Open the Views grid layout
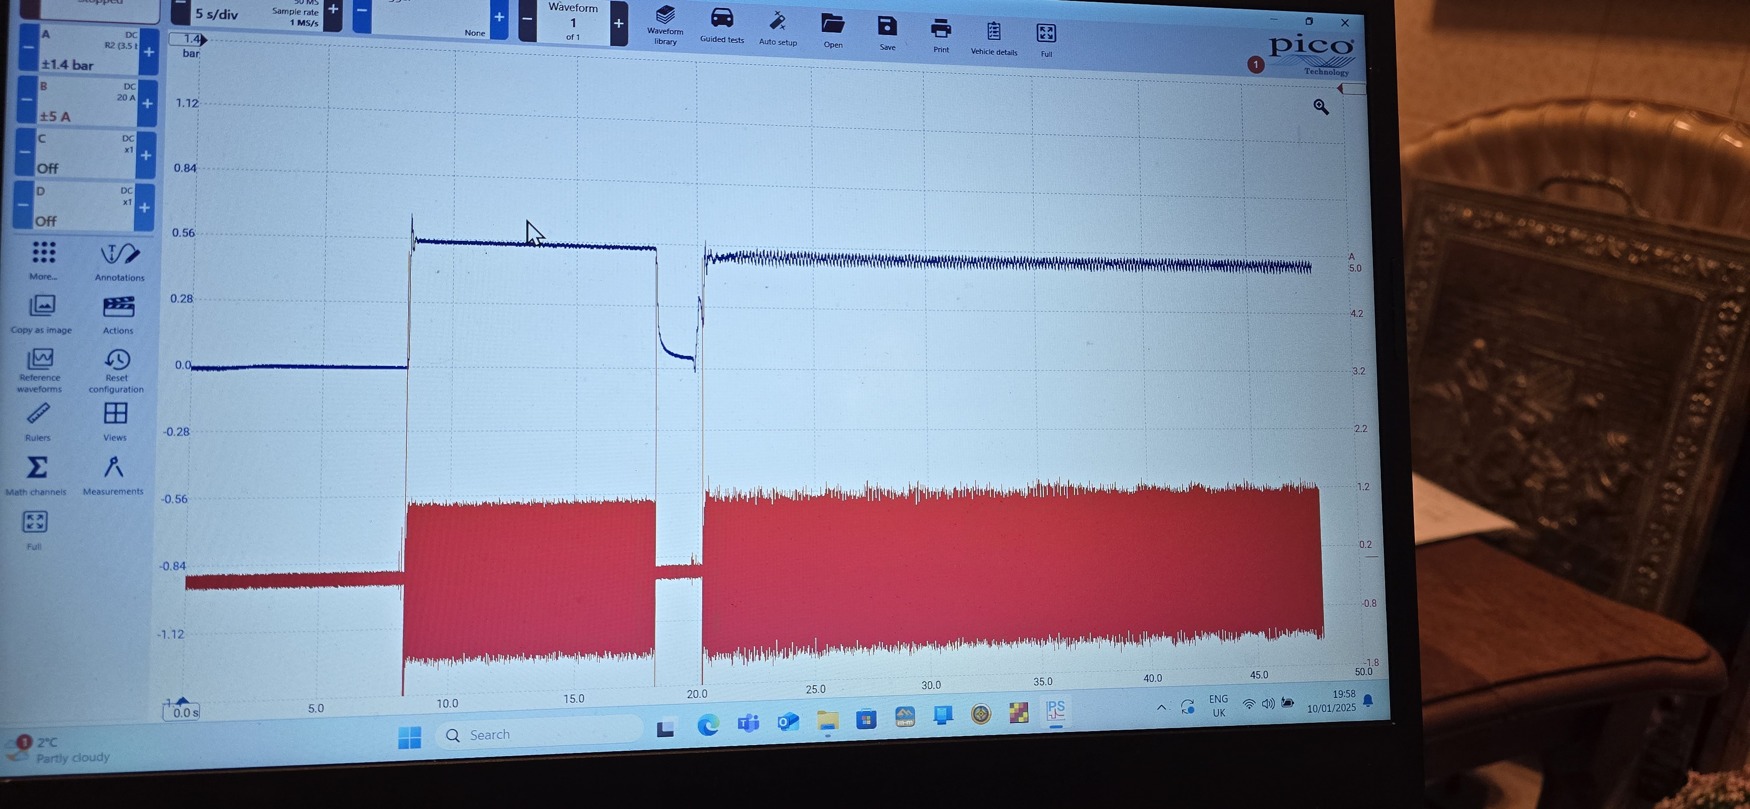The height and width of the screenshot is (809, 1750). tap(115, 421)
